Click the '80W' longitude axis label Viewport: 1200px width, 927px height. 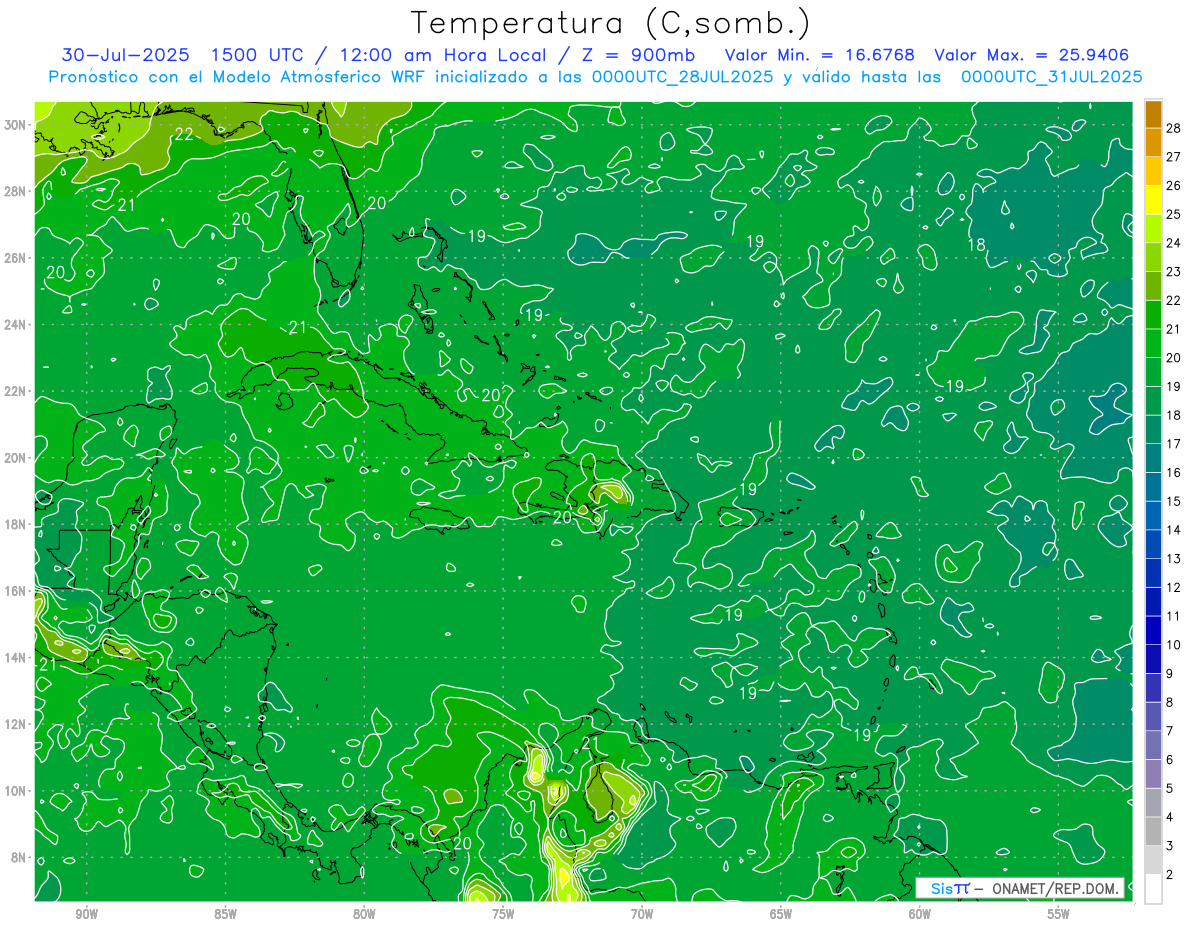tap(365, 914)
